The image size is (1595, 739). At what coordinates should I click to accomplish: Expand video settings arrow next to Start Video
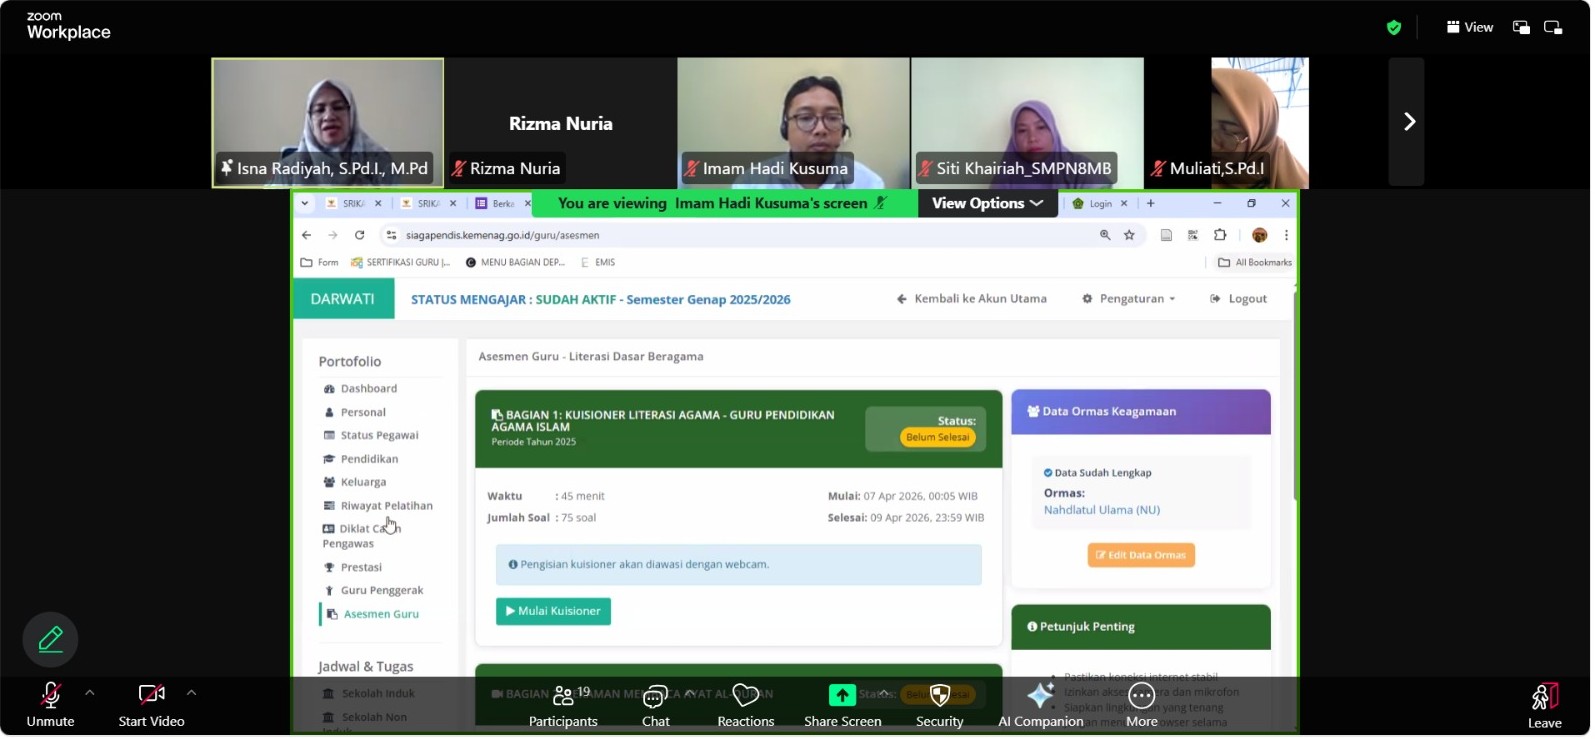[x=191, y=693]
